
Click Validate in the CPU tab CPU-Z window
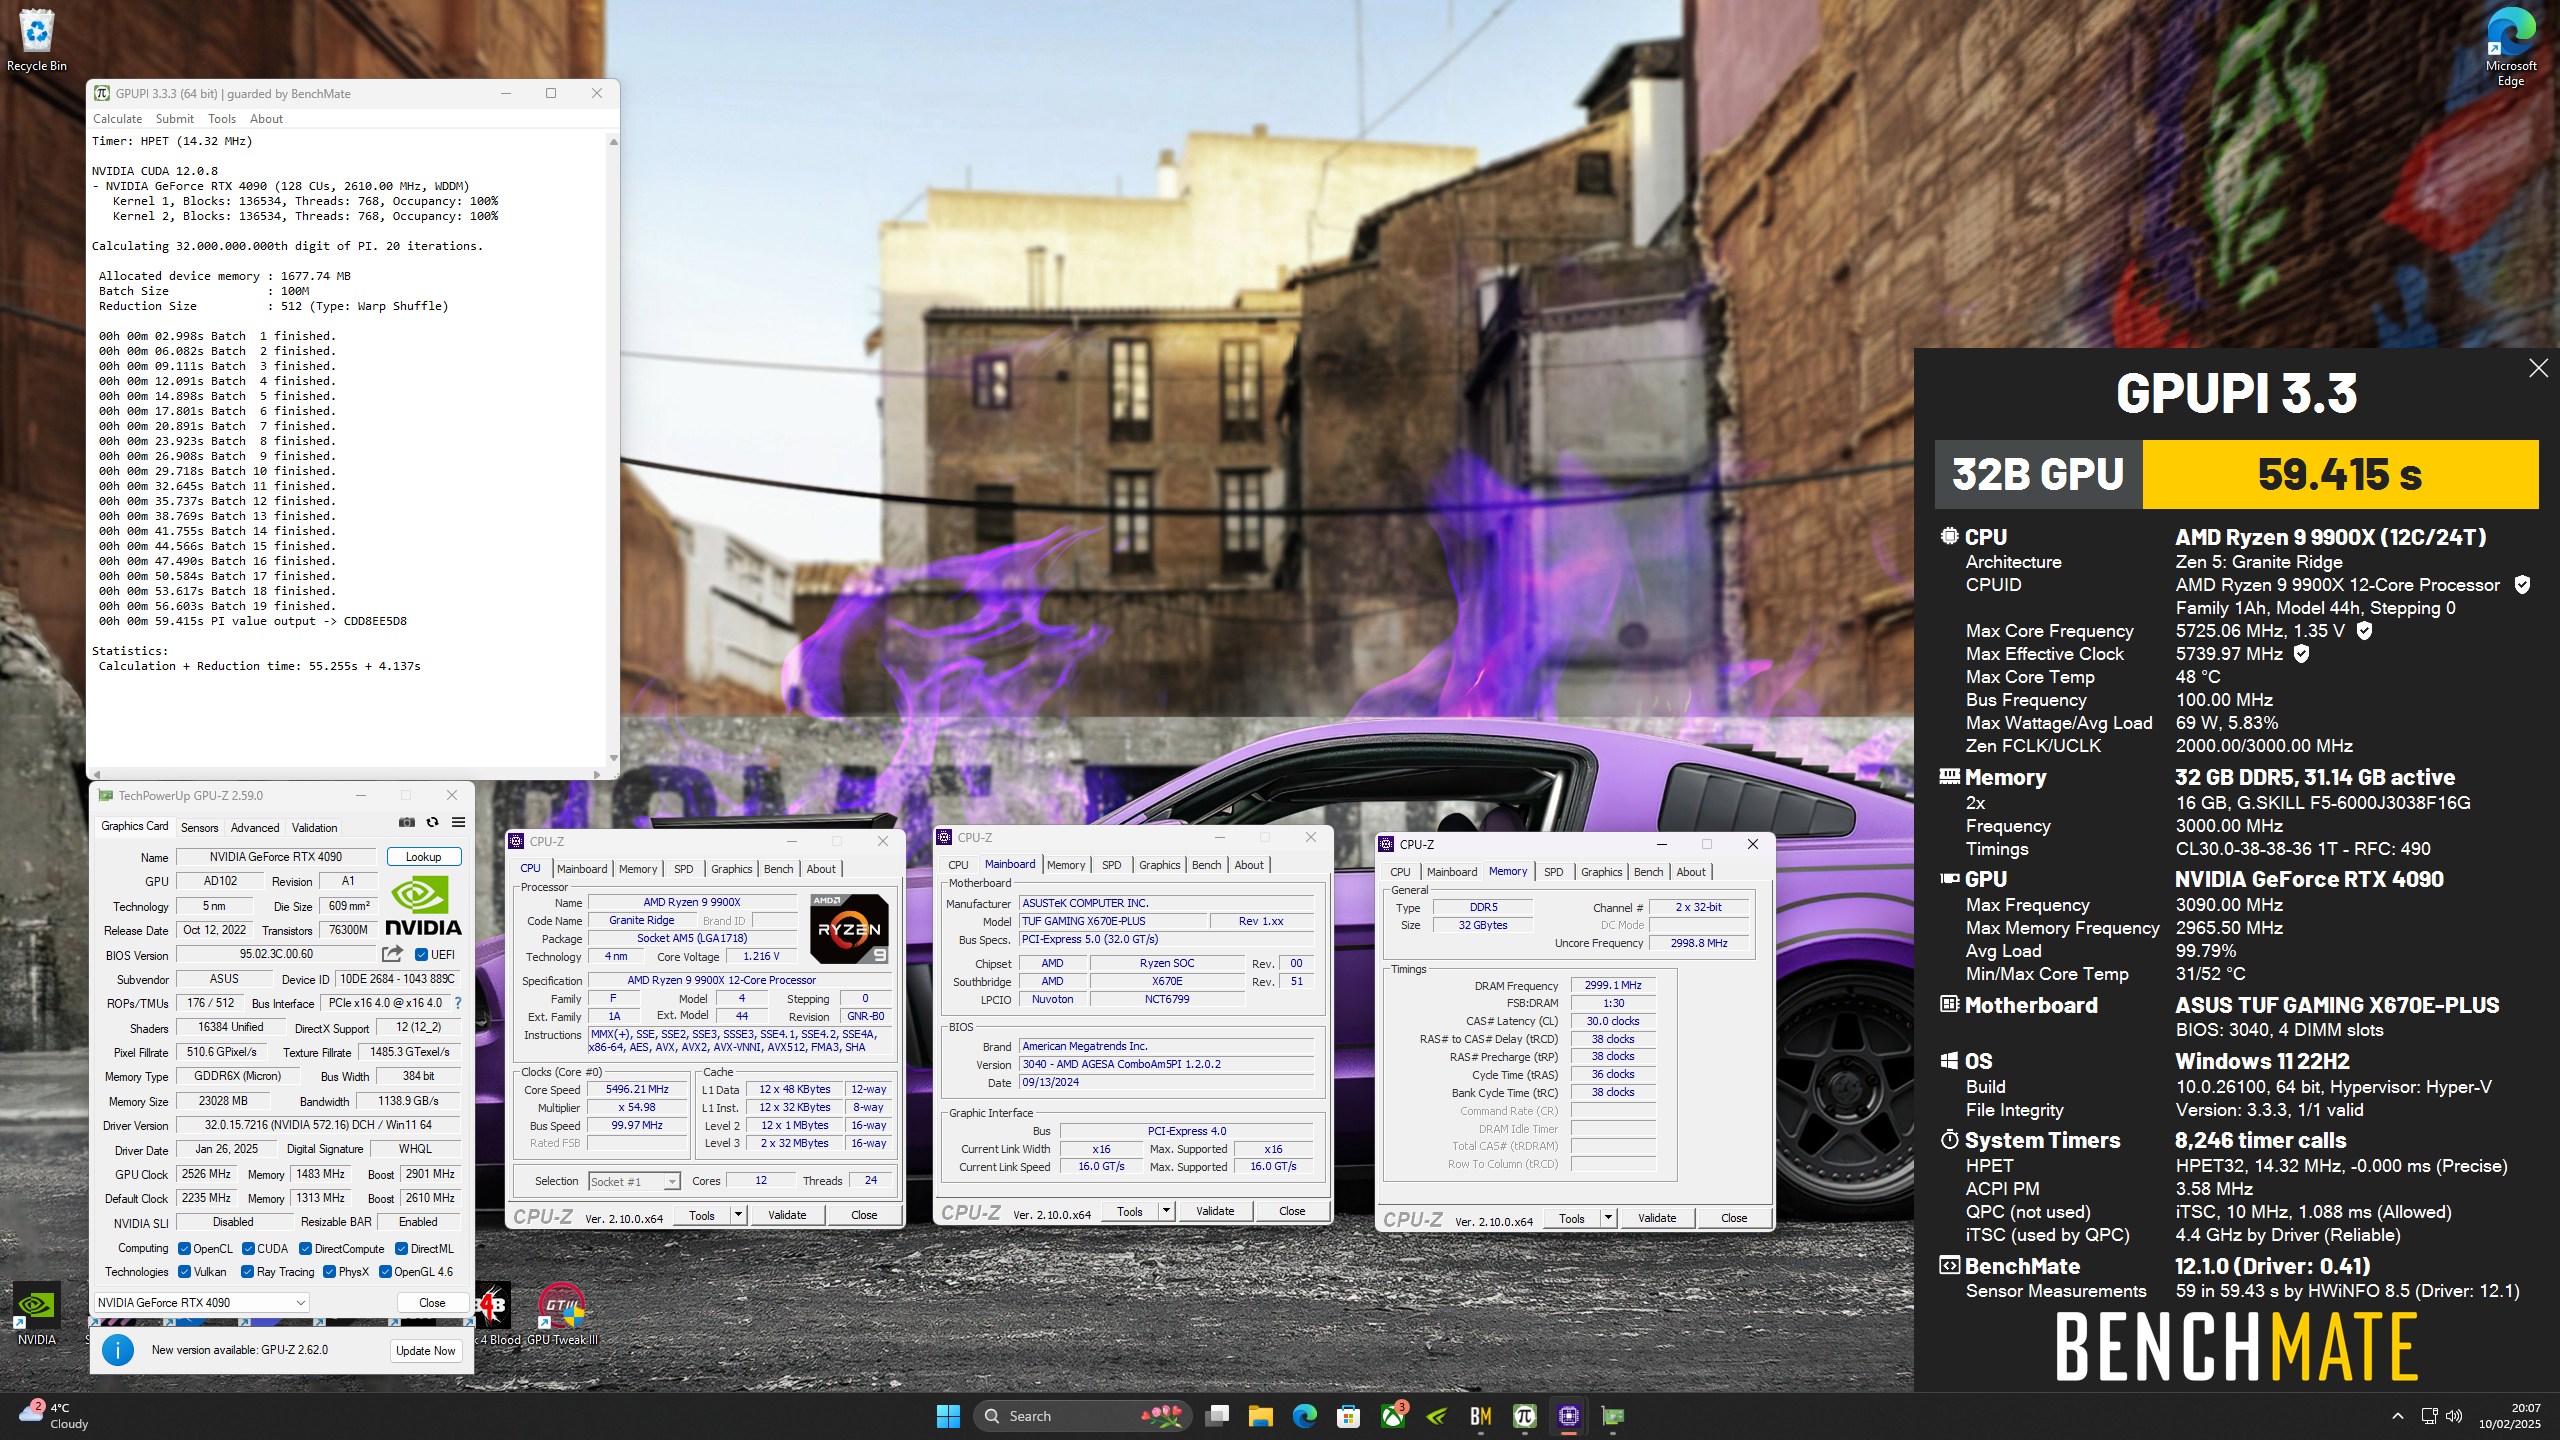tap(787, 1215)
